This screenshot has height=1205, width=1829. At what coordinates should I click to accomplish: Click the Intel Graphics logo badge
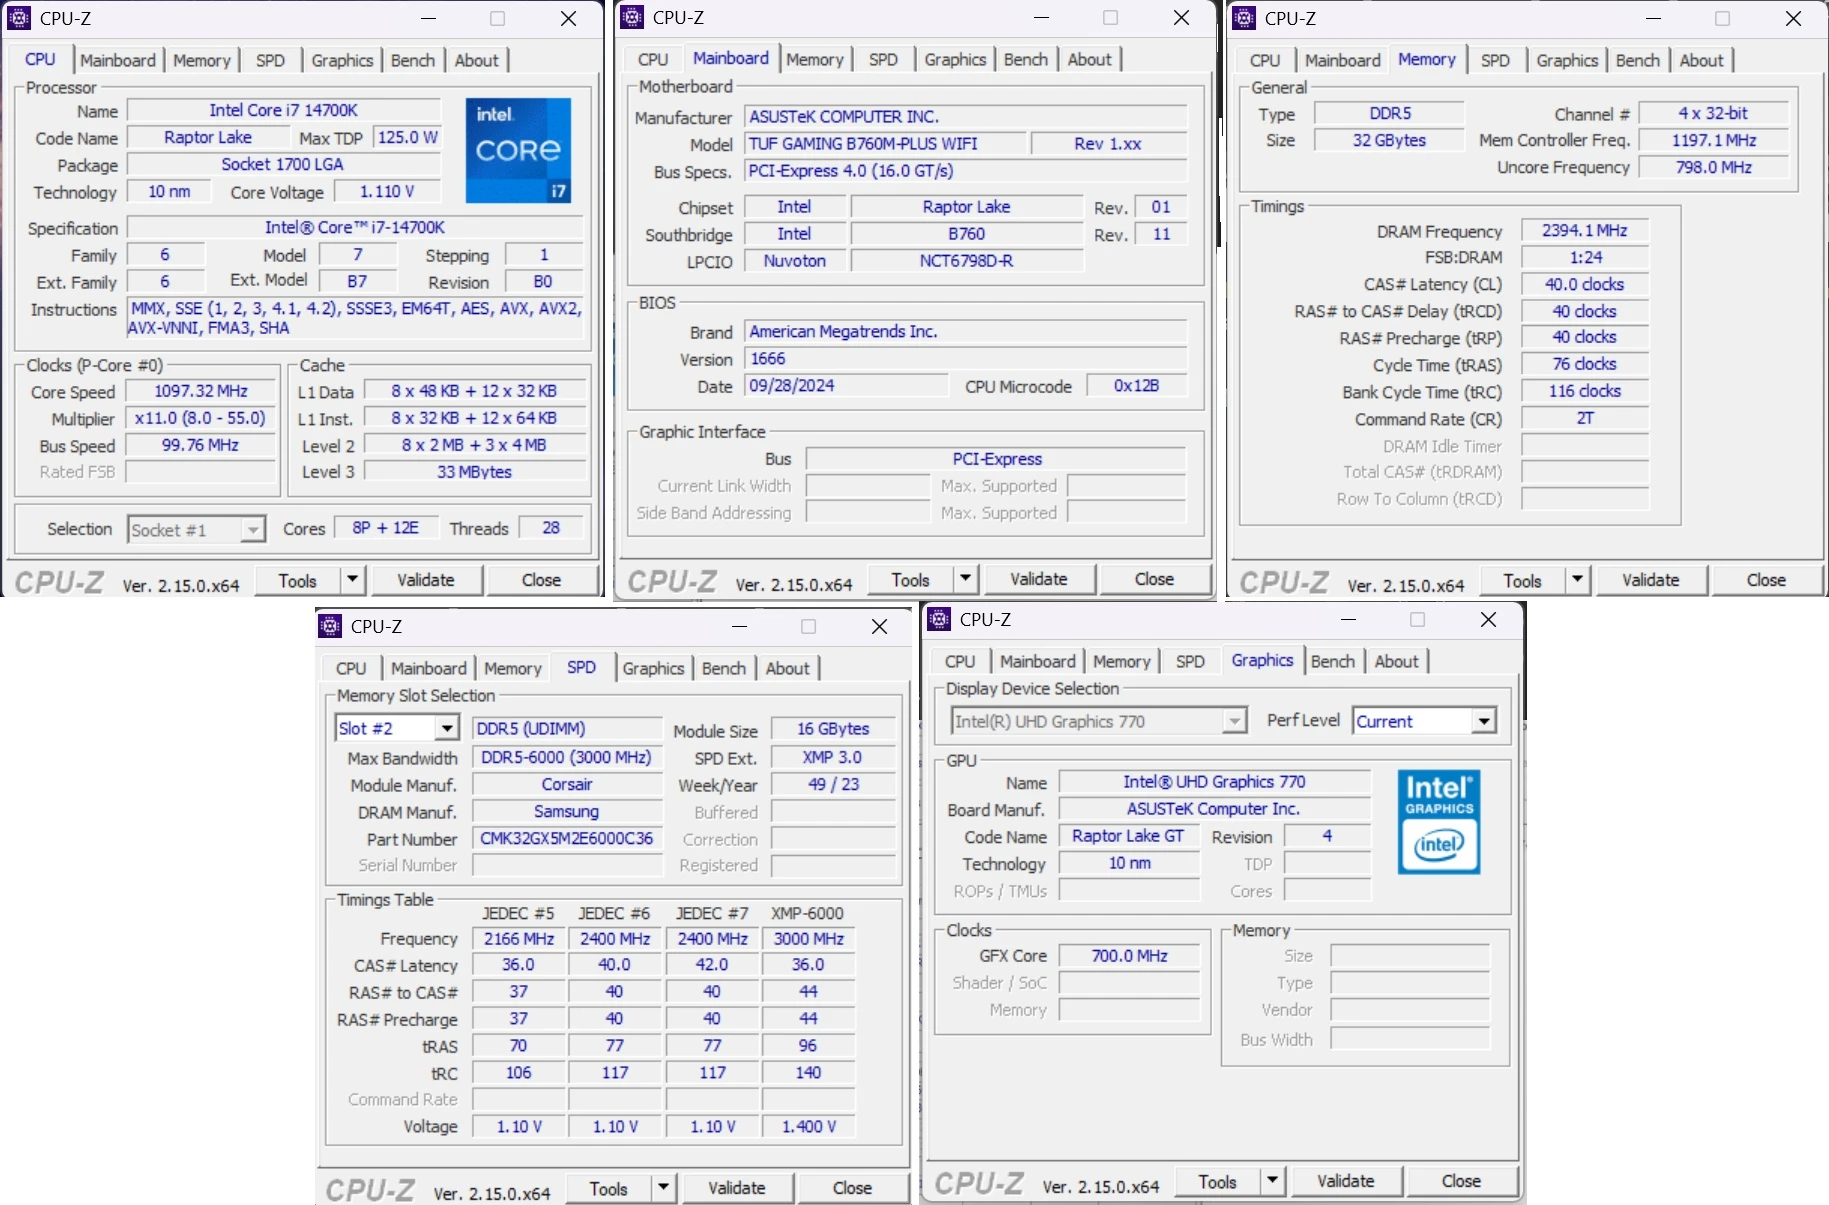click(x=1439, y=821)
